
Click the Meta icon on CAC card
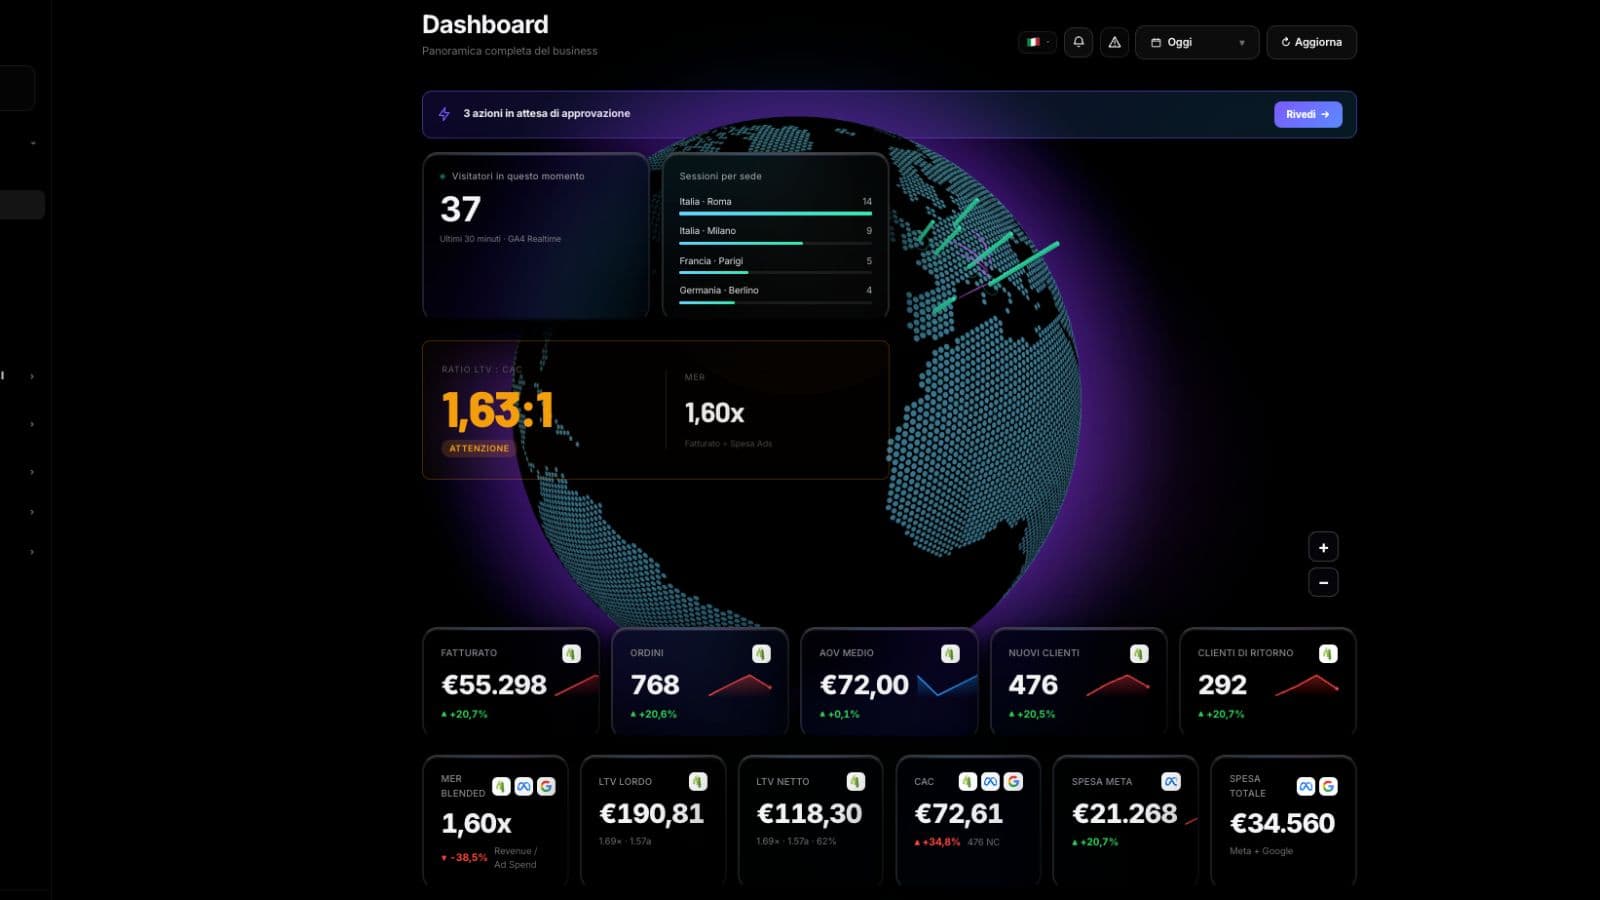(x=990, y=781)
